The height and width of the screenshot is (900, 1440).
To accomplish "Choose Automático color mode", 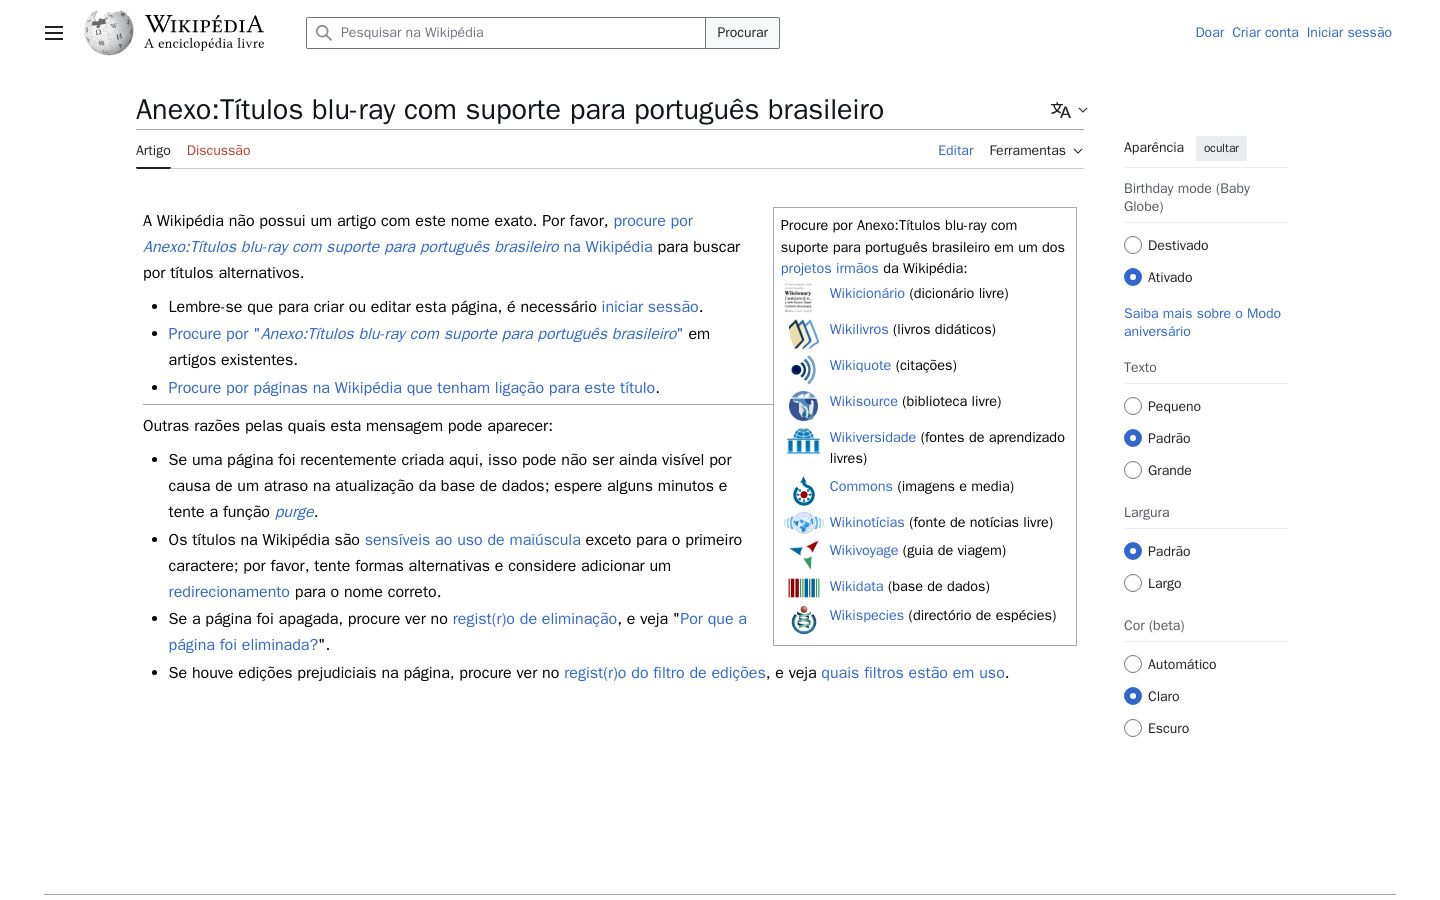I will coord(1133,664).
